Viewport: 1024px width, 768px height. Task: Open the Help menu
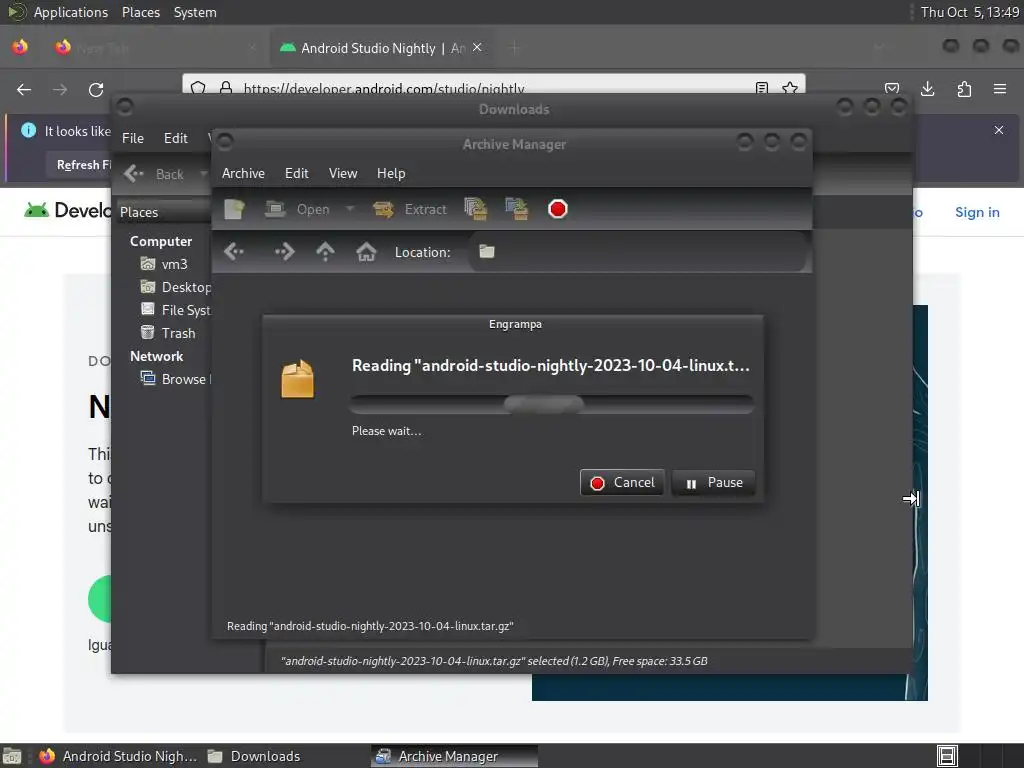tap(391, 173)
